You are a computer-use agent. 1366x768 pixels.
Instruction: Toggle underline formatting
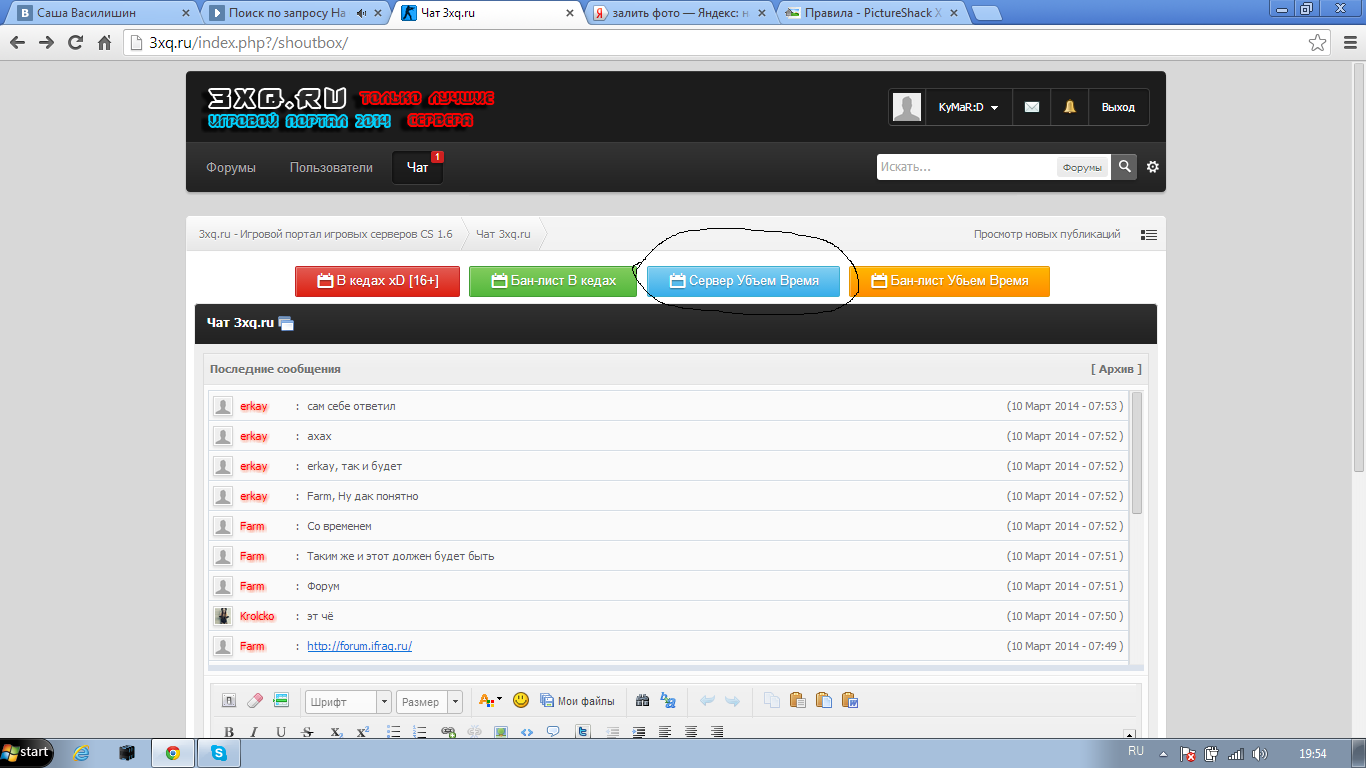pyautogui.click(x=281, y=732)
